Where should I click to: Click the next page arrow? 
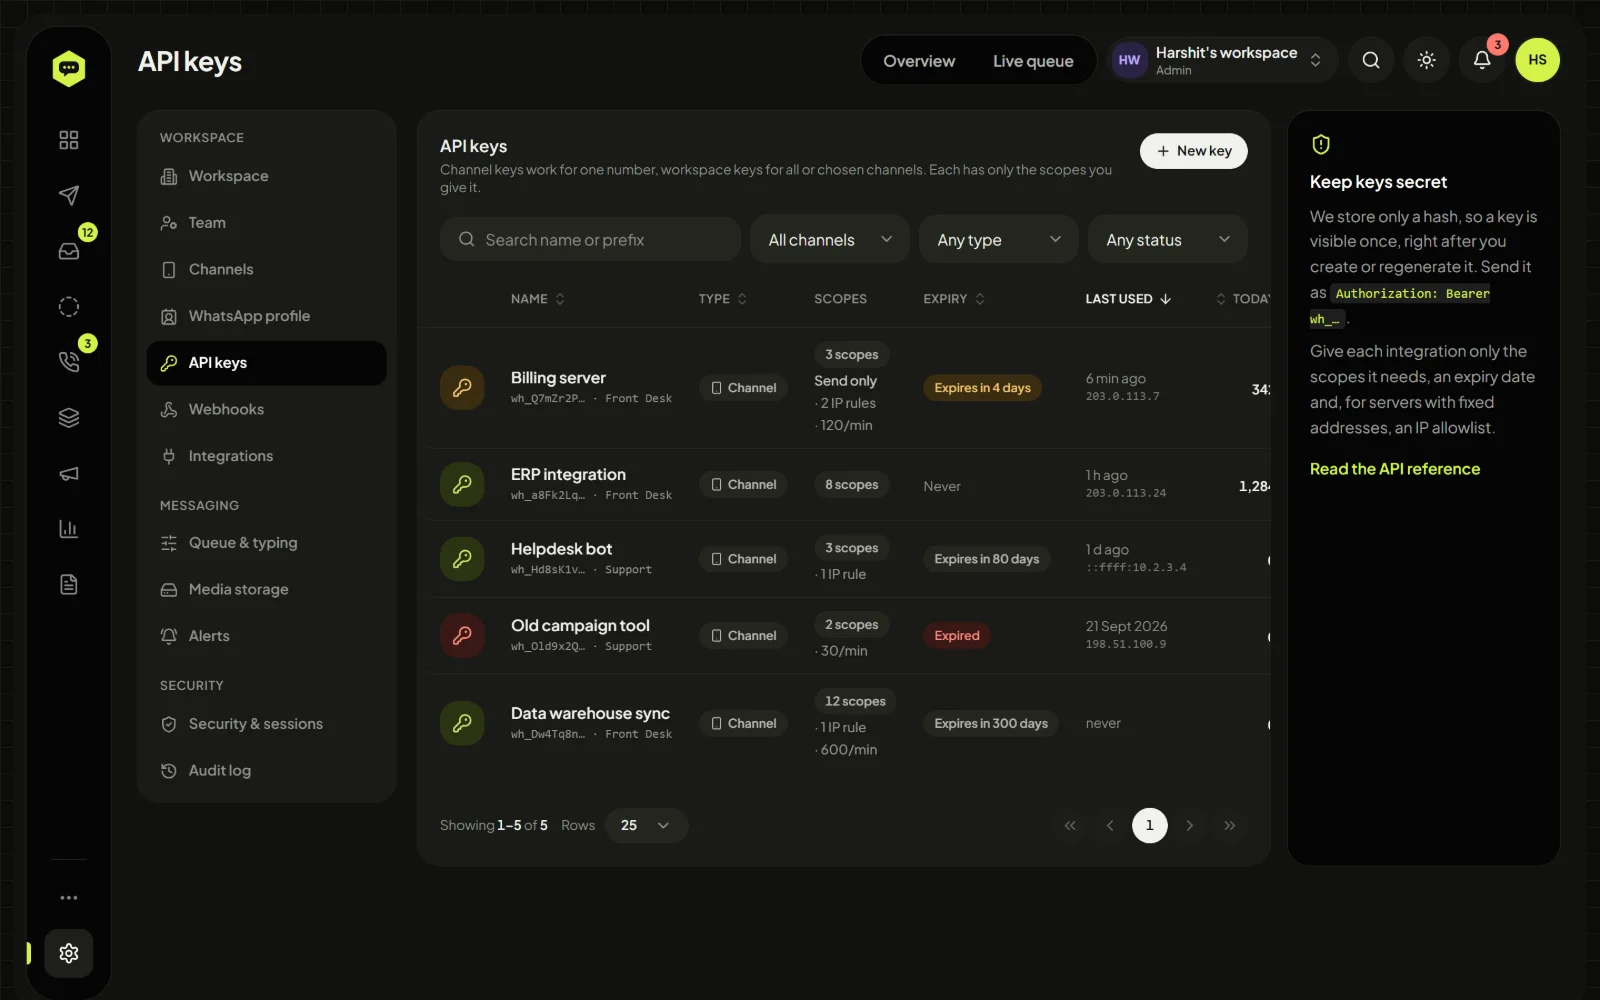click(1189, 825)
